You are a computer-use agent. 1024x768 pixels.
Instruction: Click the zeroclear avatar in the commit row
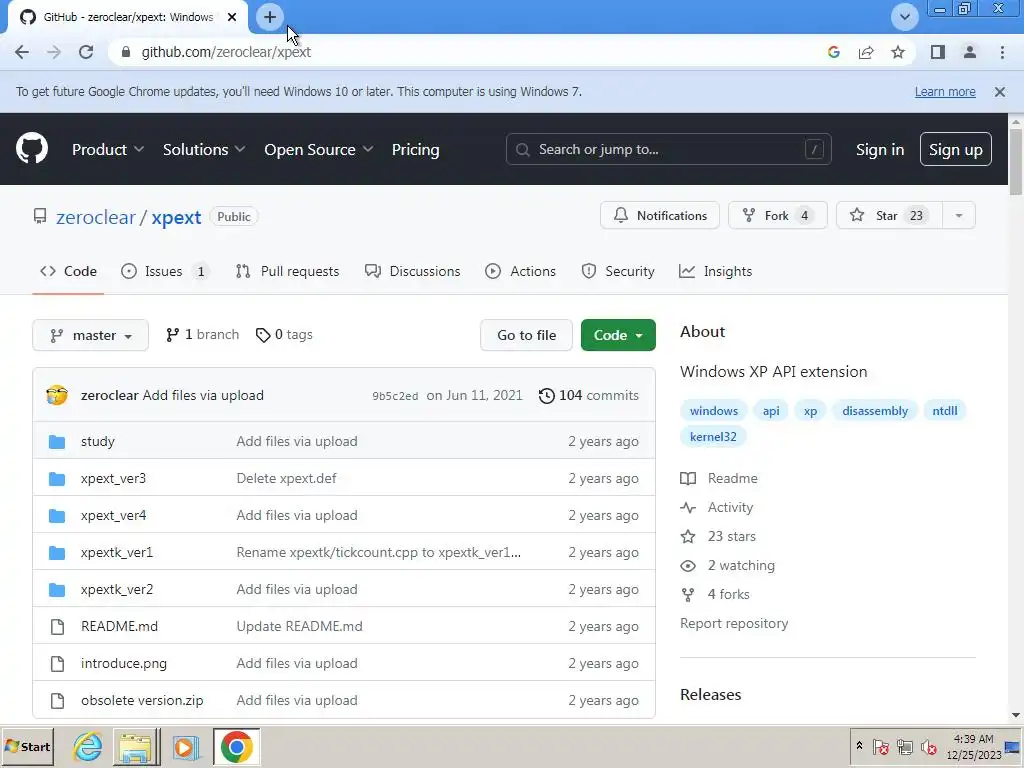pyautogui.click(x=57, y=395)
